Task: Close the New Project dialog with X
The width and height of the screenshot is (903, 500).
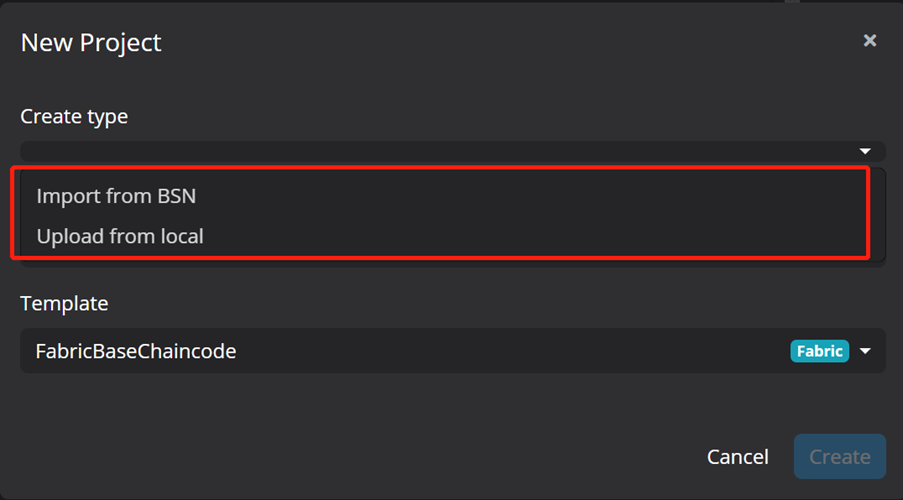Action: point(870,40)
